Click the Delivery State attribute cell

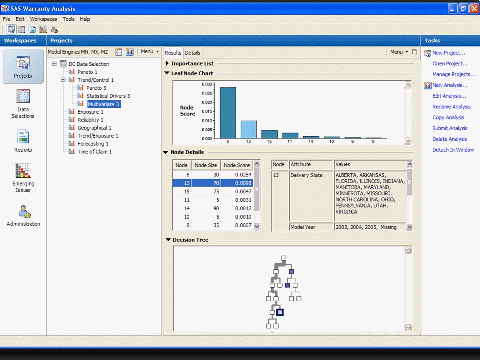coord(311,196)
